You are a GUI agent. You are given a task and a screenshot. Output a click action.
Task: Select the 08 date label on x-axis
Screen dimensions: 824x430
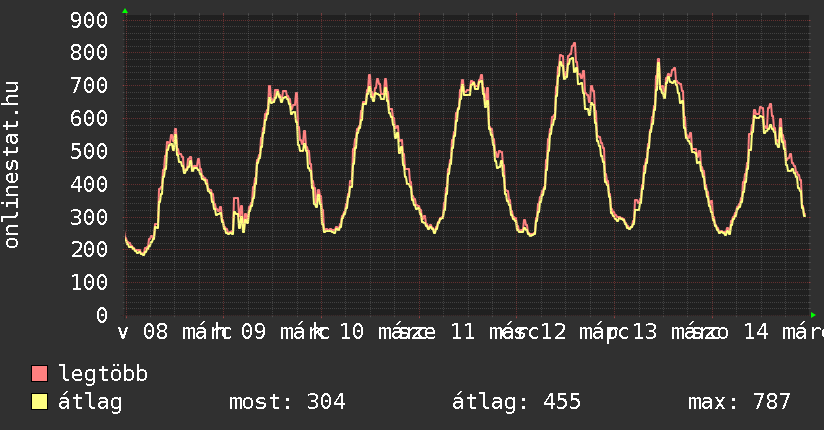coord(156,332)
